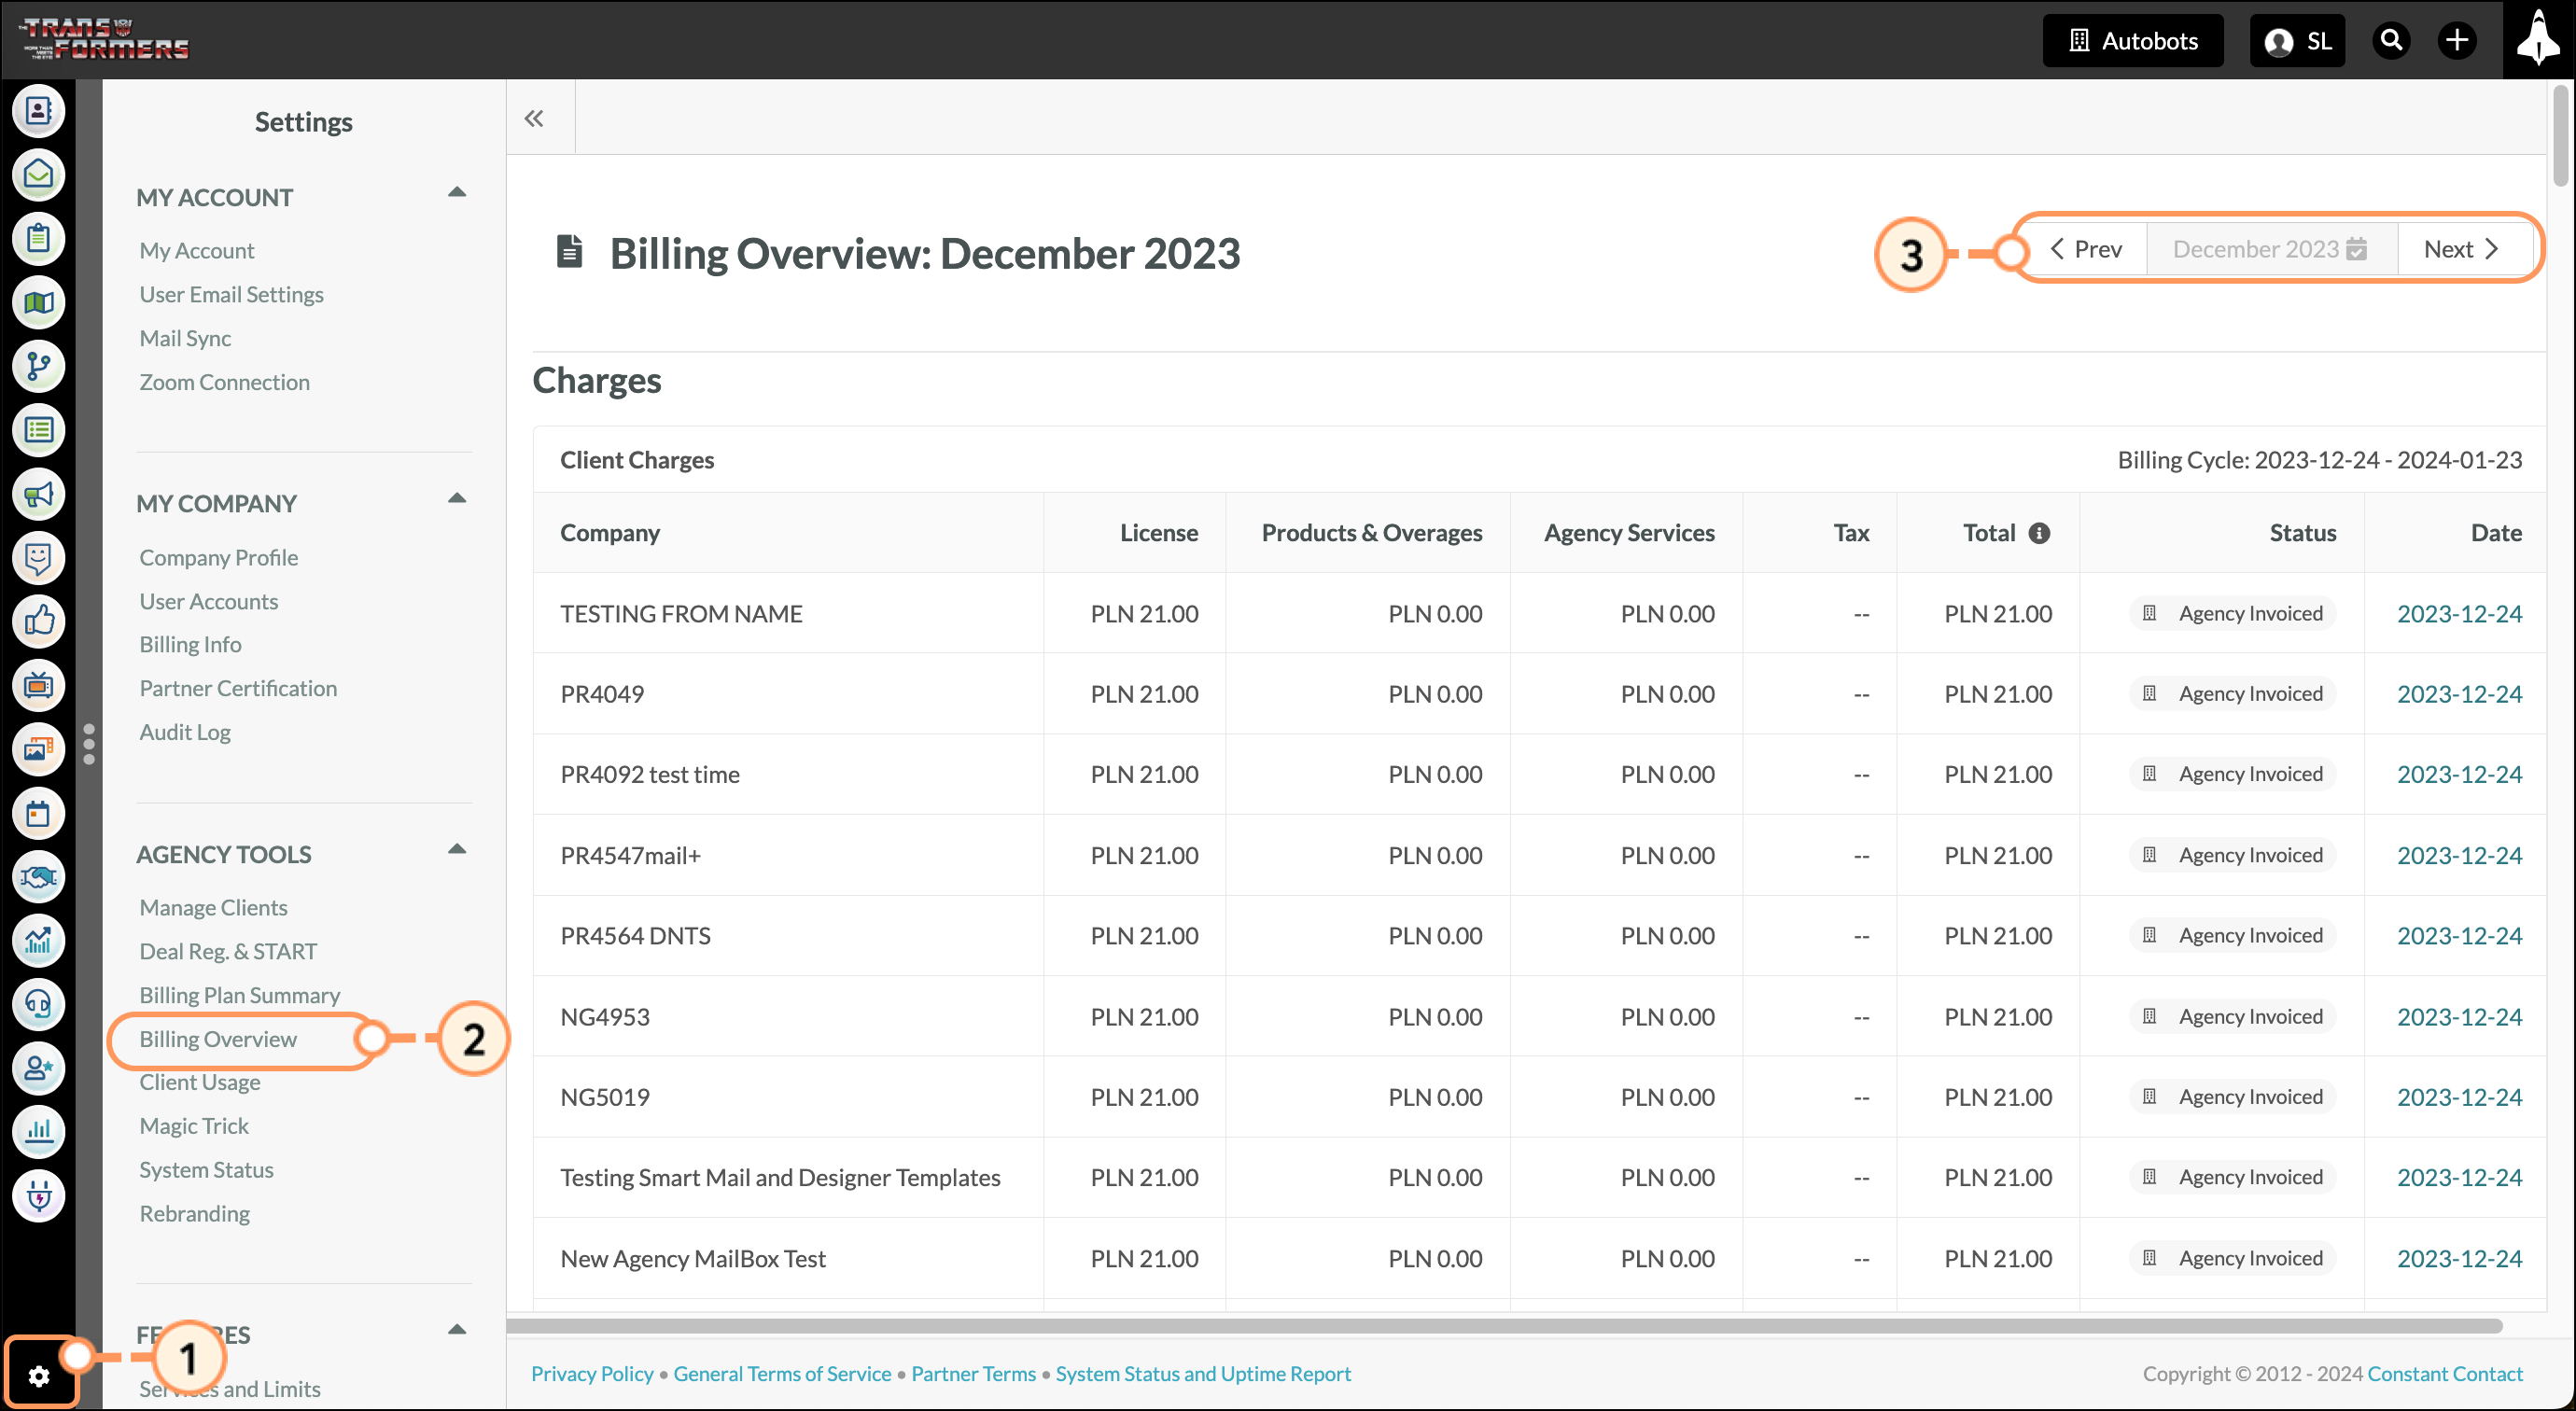Open Magic Trick
Image resolution: width=2576 pixels, height=1411 pixels.
click(x=194, y=1126)
